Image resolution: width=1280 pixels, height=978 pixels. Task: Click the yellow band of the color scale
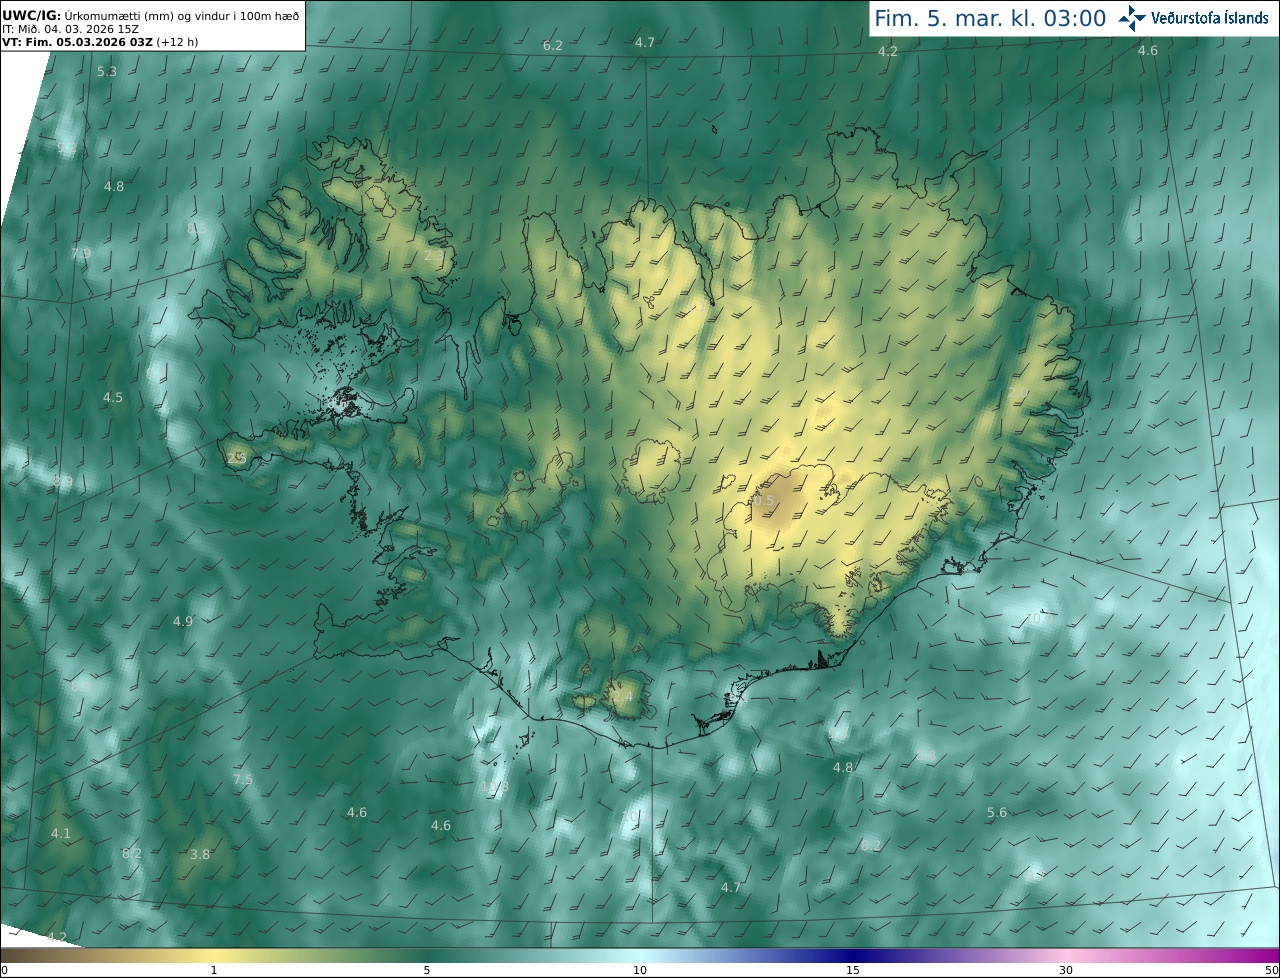click(x=214, y=956)
